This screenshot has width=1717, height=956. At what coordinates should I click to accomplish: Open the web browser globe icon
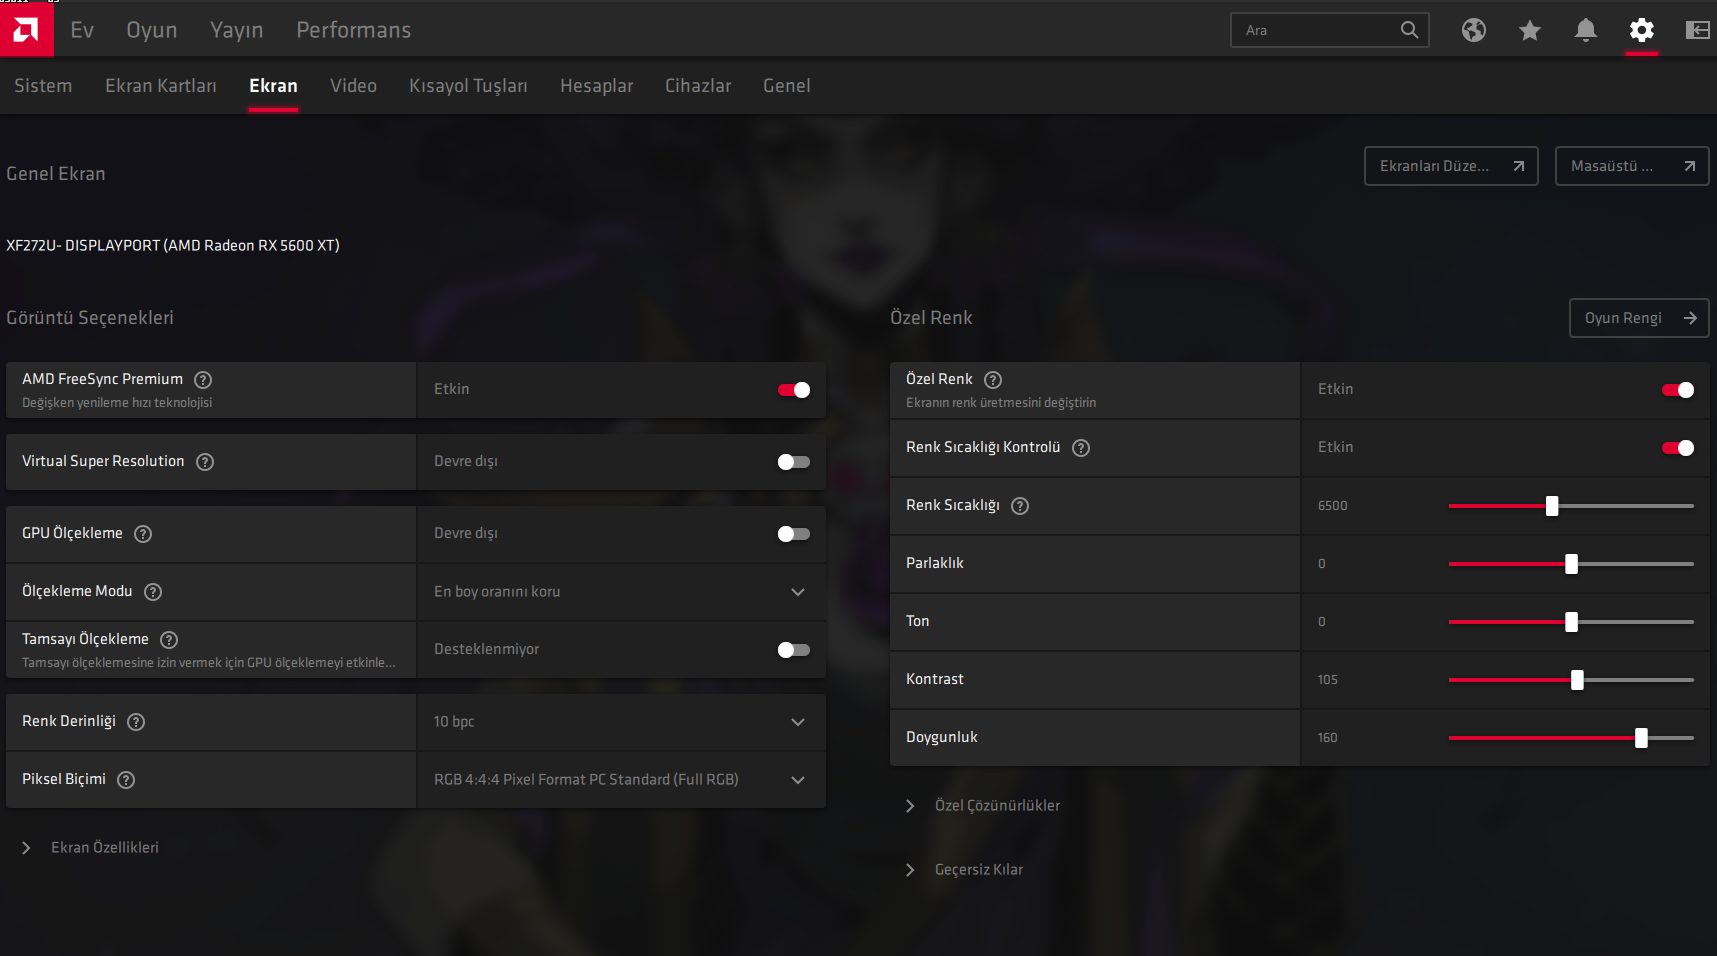pyautogui.click(x=1473, y=30)
